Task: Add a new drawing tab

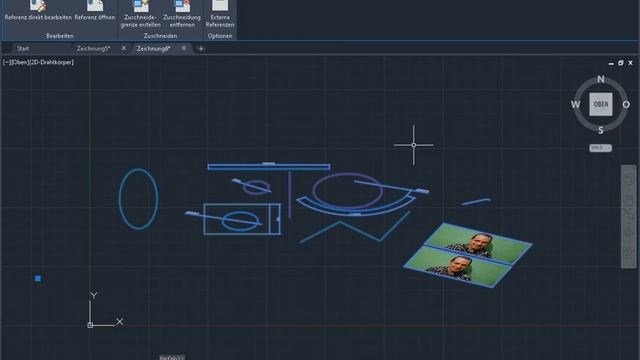Action: (200, 49)
